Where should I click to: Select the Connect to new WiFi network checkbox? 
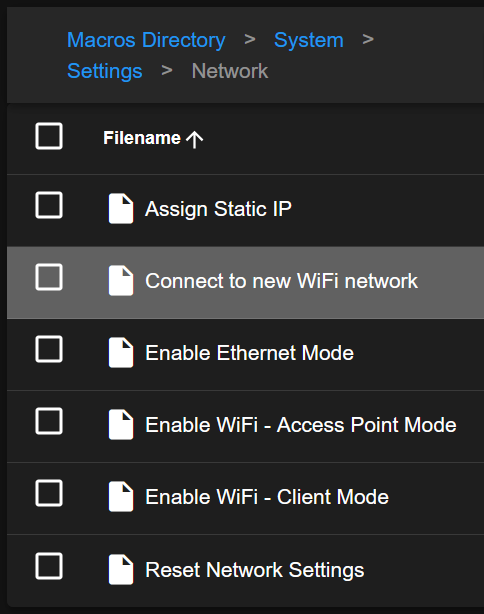tap(49, 277)
